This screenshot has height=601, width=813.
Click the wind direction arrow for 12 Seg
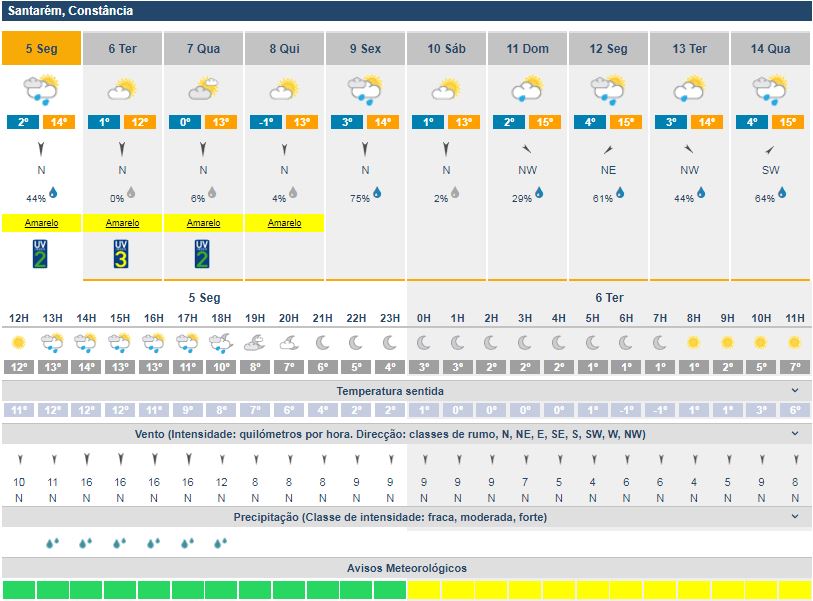(608, 149)
